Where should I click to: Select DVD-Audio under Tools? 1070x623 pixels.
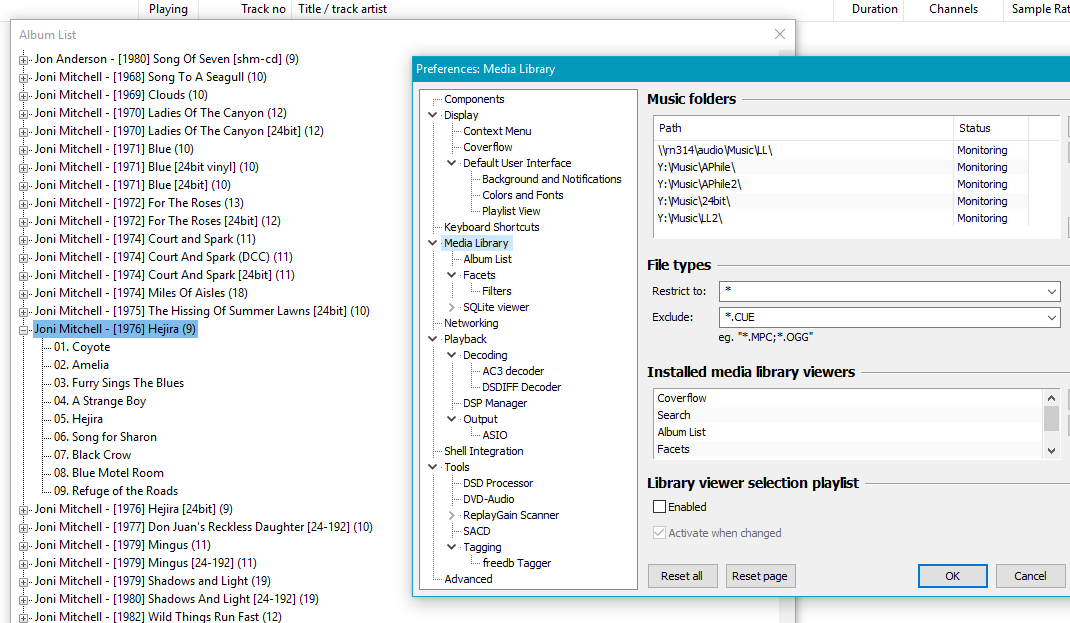(489, 499)
